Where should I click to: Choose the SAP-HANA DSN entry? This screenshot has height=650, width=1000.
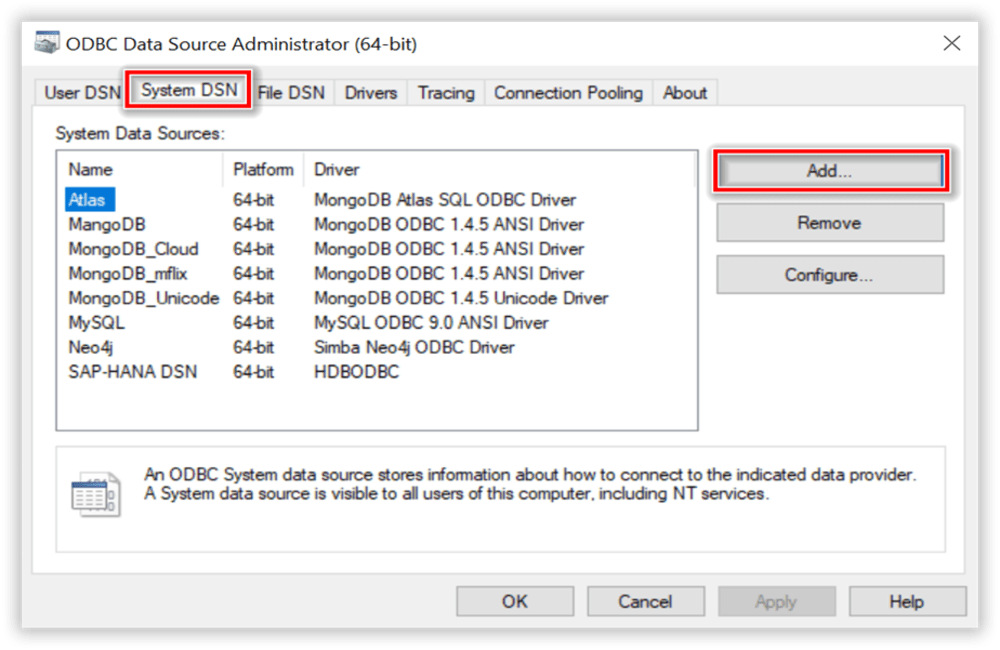132,372
